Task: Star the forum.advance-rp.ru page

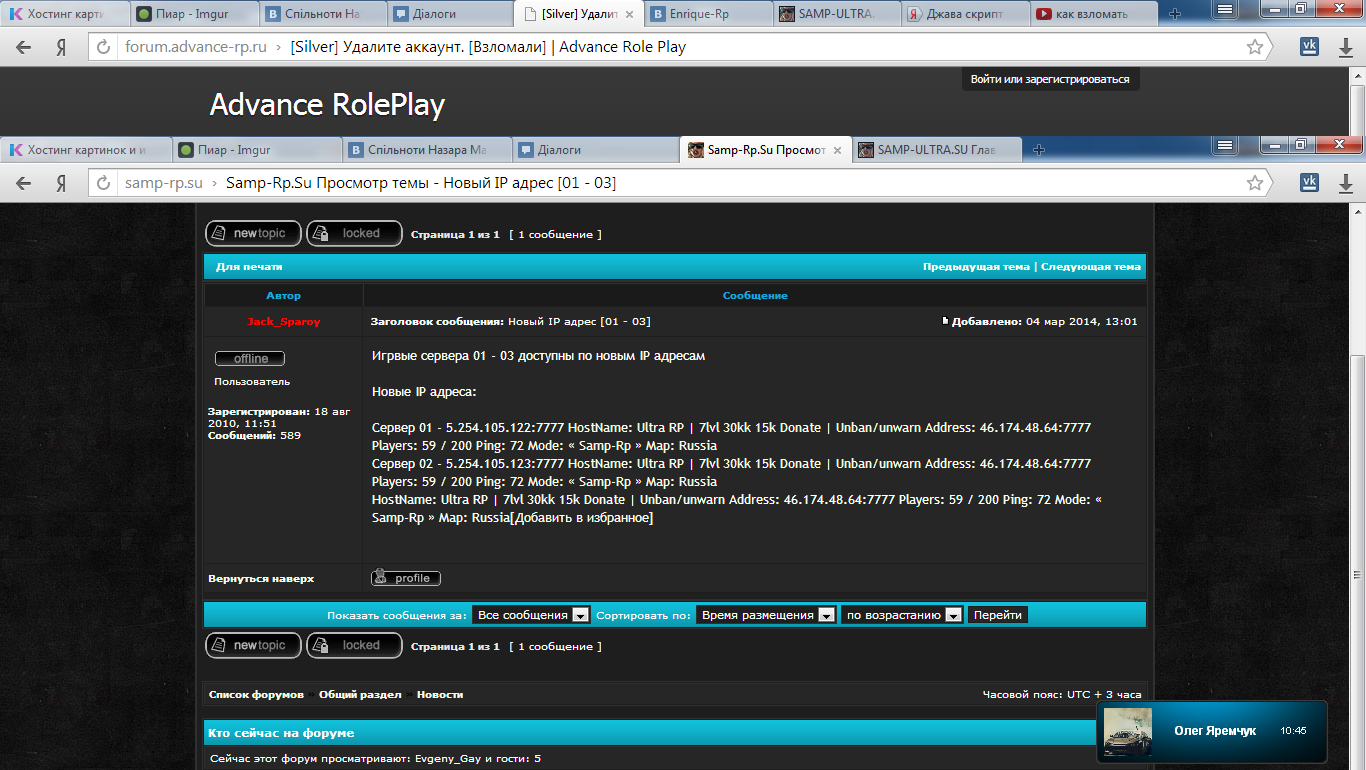Action: click(1254, 47)
